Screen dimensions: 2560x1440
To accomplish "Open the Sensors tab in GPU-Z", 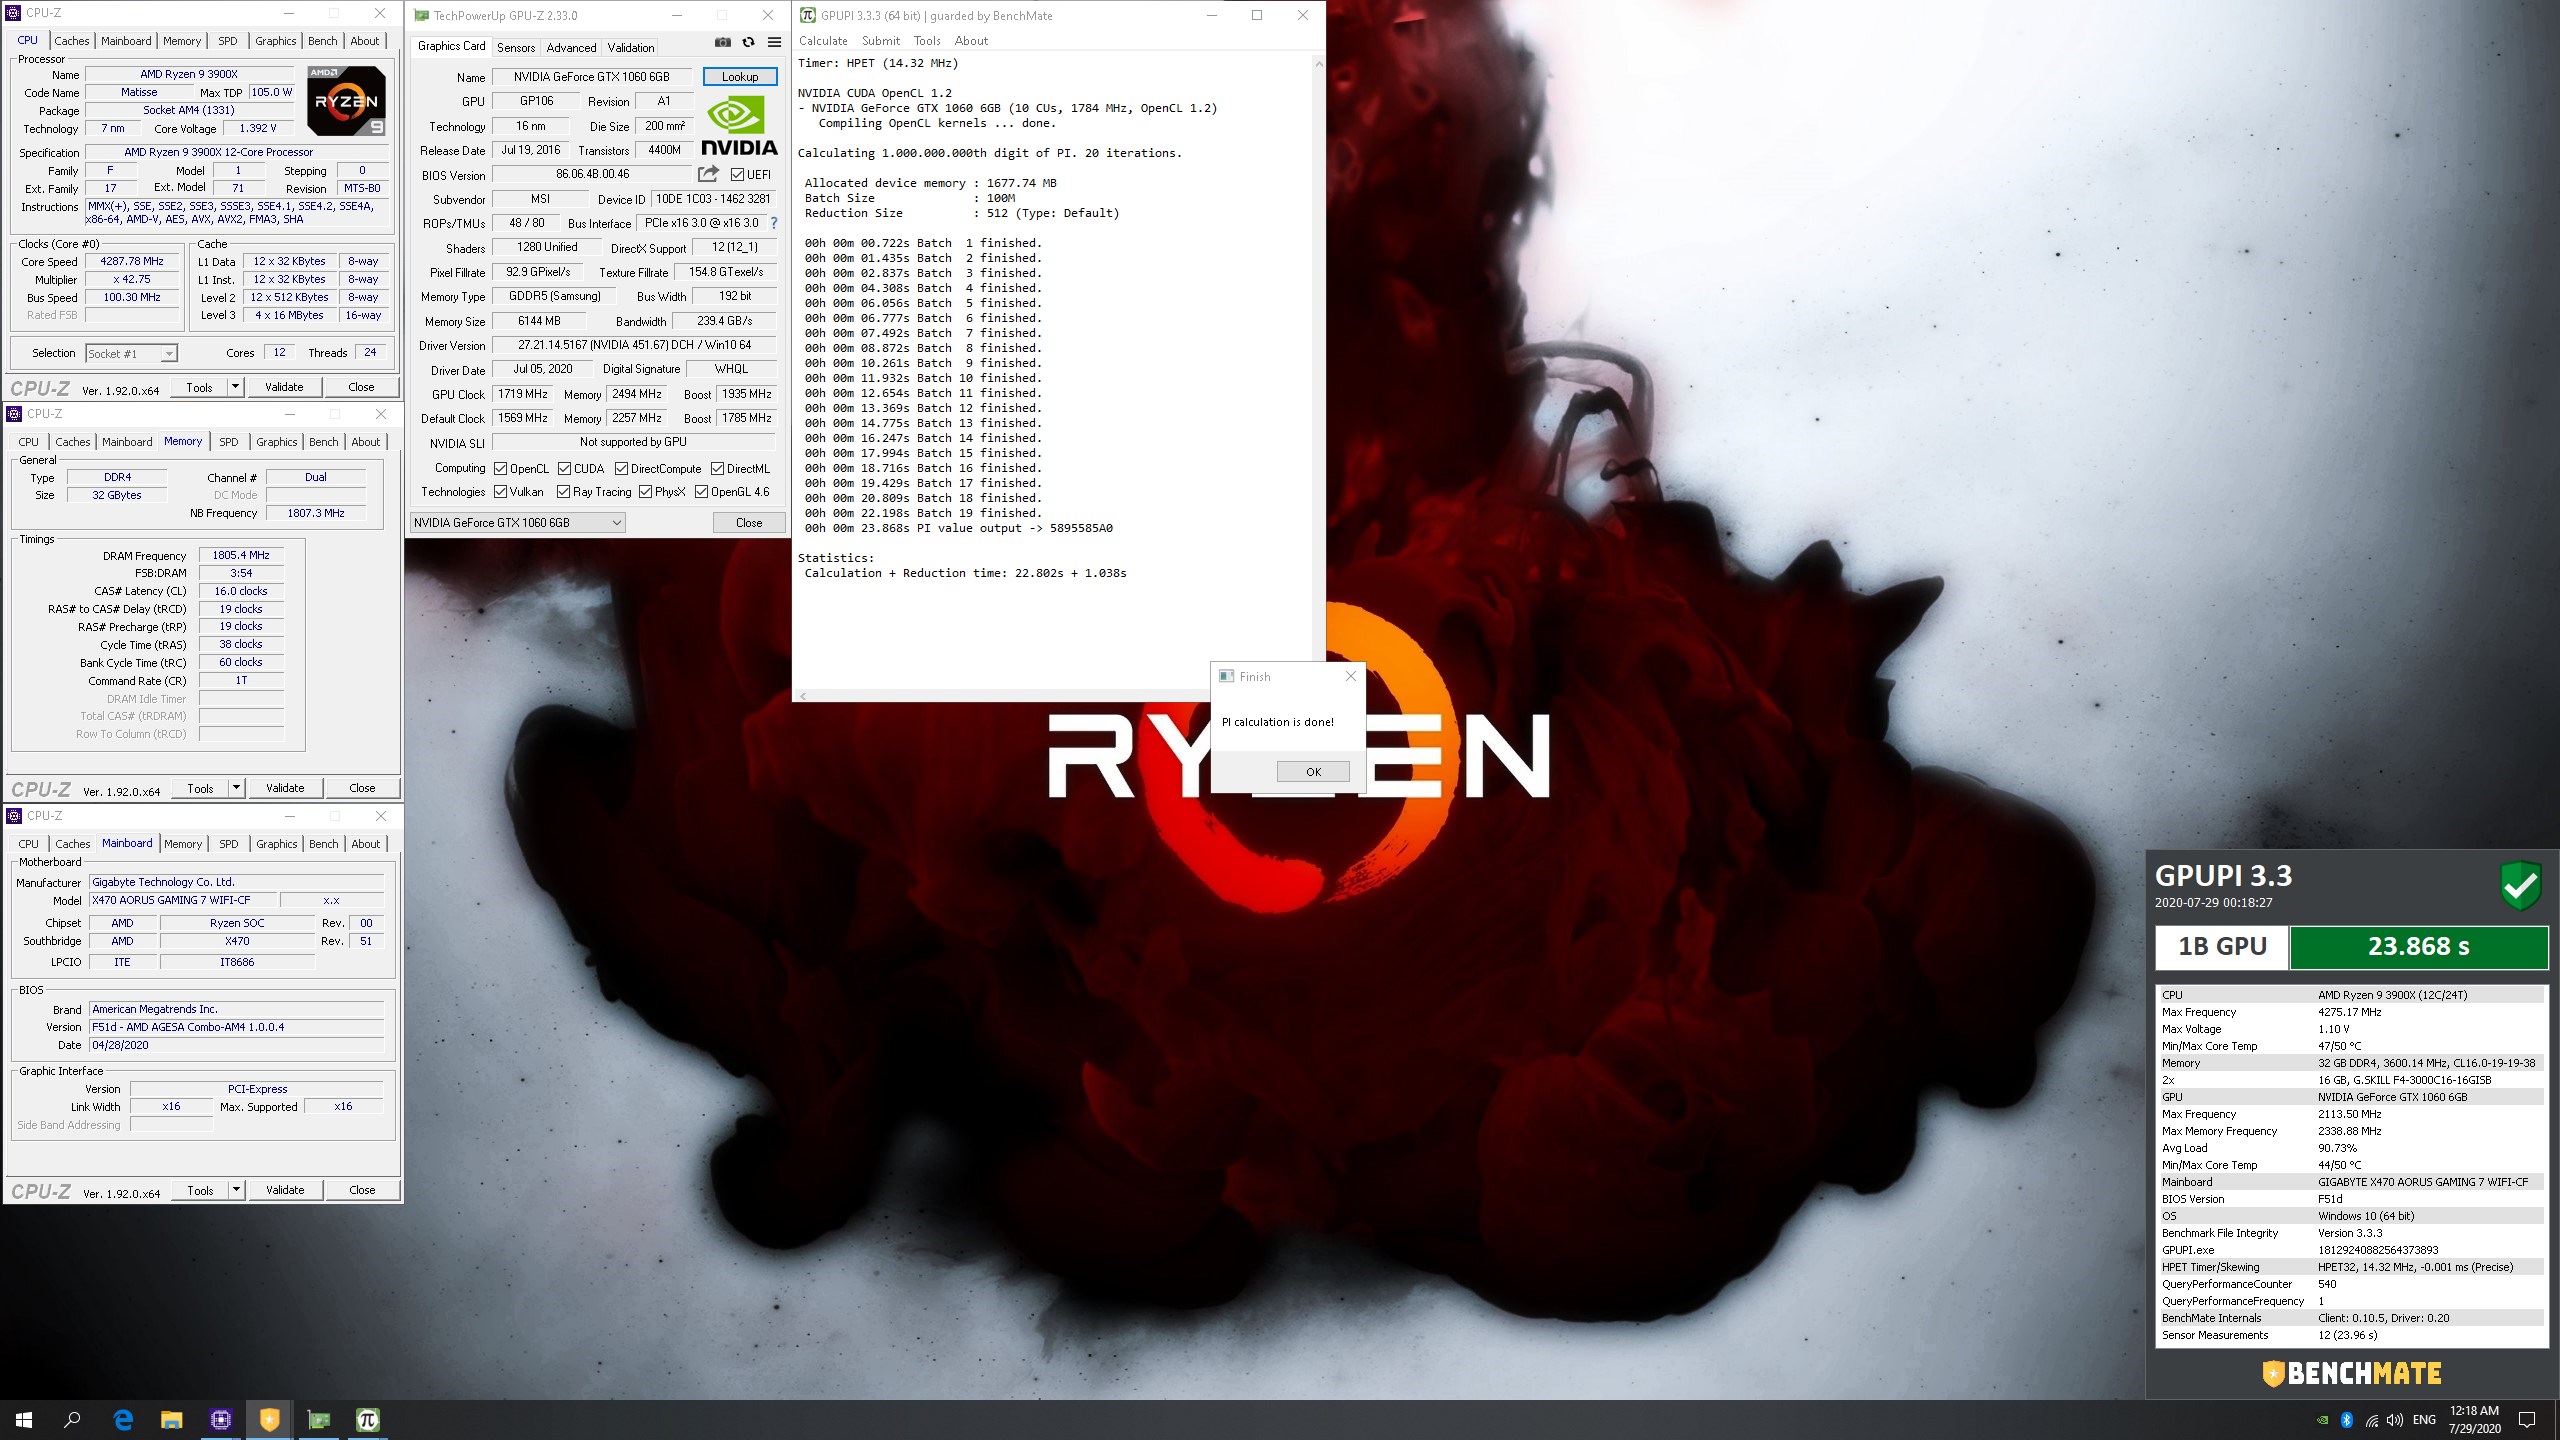I will click(516, 47).
